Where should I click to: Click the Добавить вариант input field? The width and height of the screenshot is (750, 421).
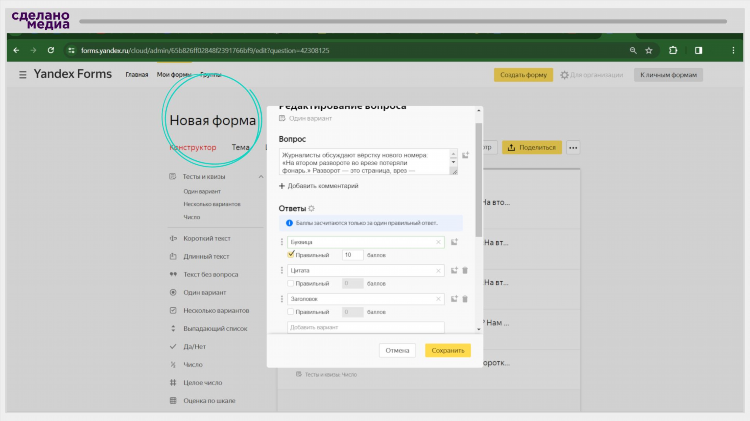[365, 327]
